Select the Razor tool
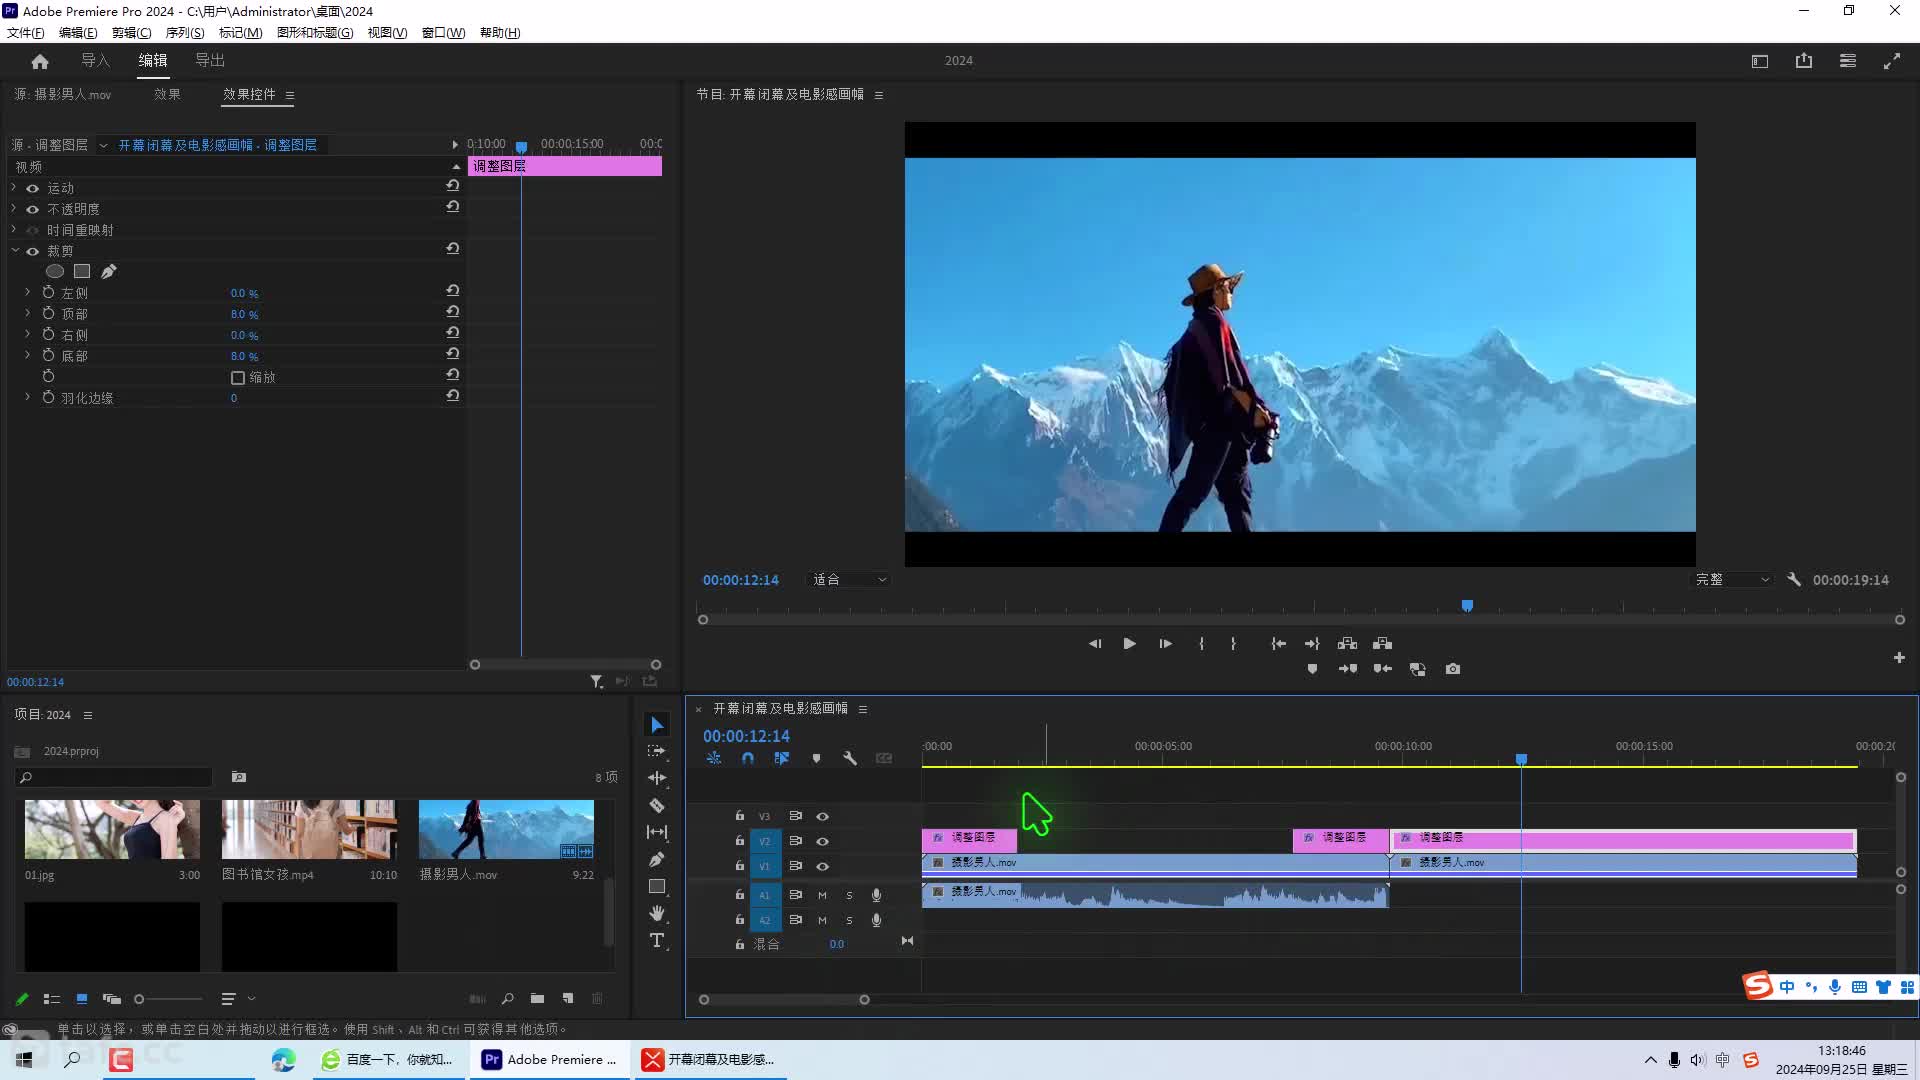Screen dimensions: 1920x1080 tap(657, 805)
